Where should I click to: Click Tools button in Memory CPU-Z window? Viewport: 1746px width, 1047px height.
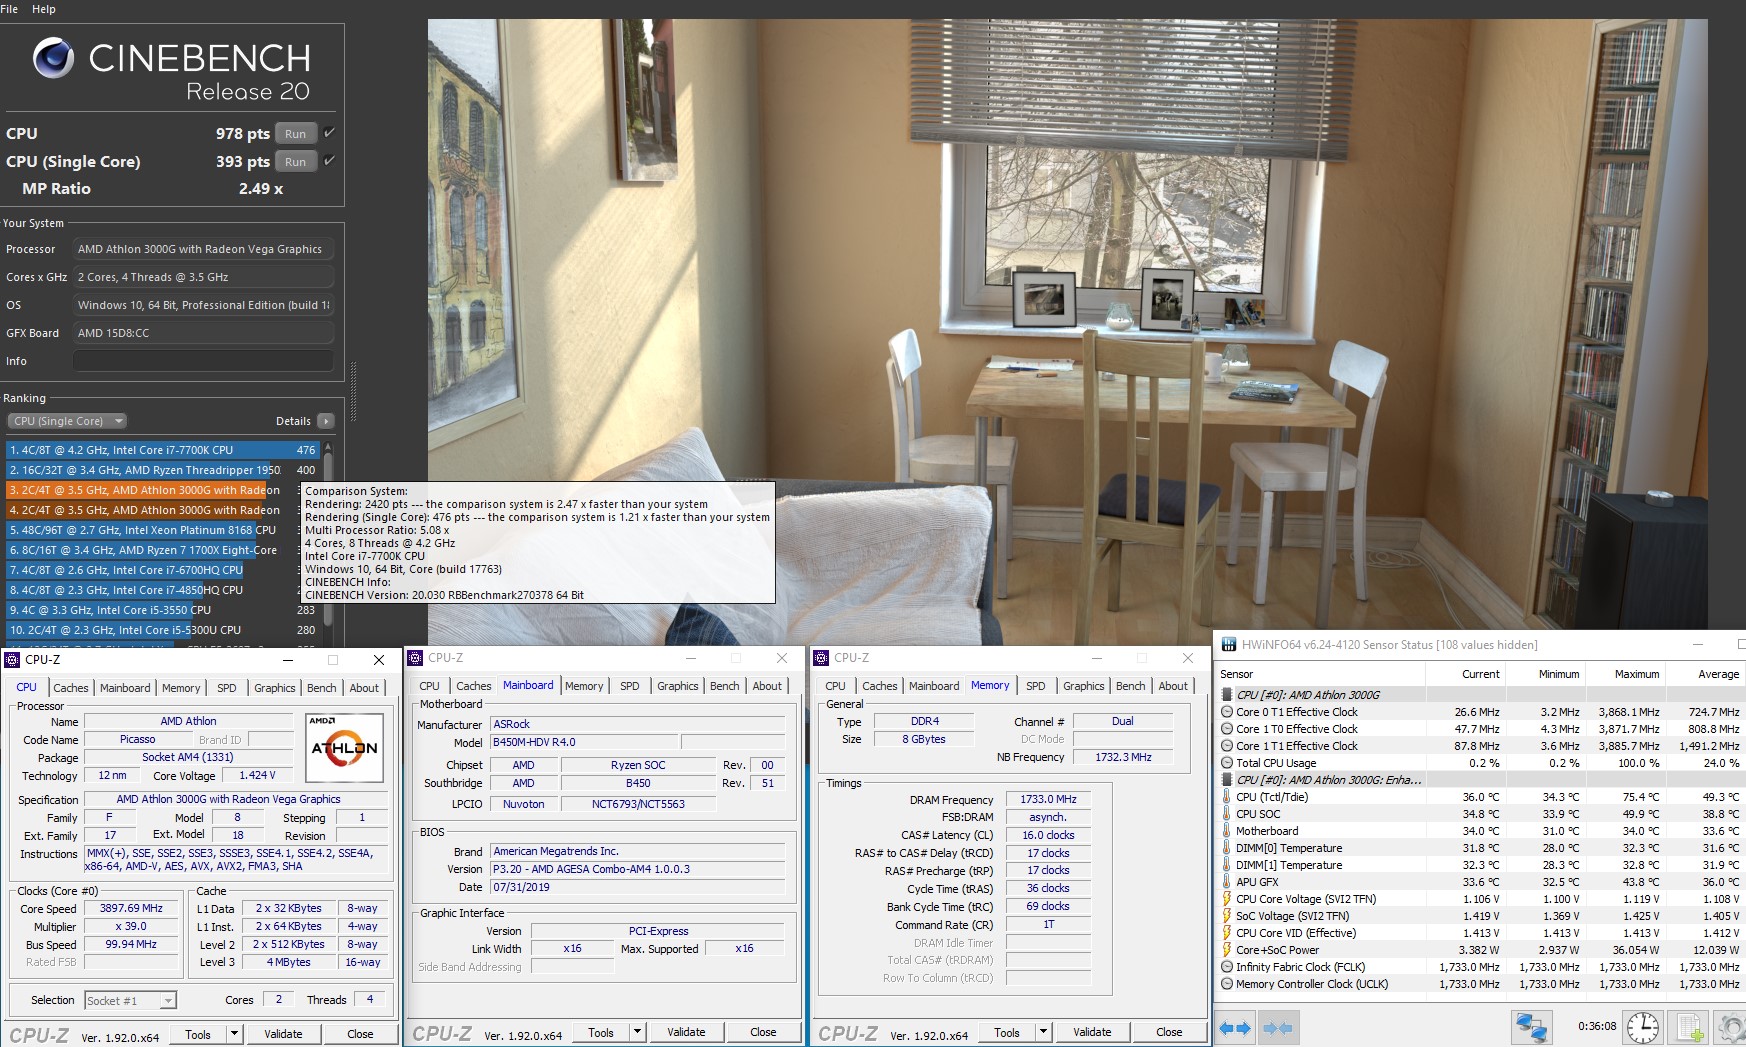pyautogui.click(x=1007, y=1032)
